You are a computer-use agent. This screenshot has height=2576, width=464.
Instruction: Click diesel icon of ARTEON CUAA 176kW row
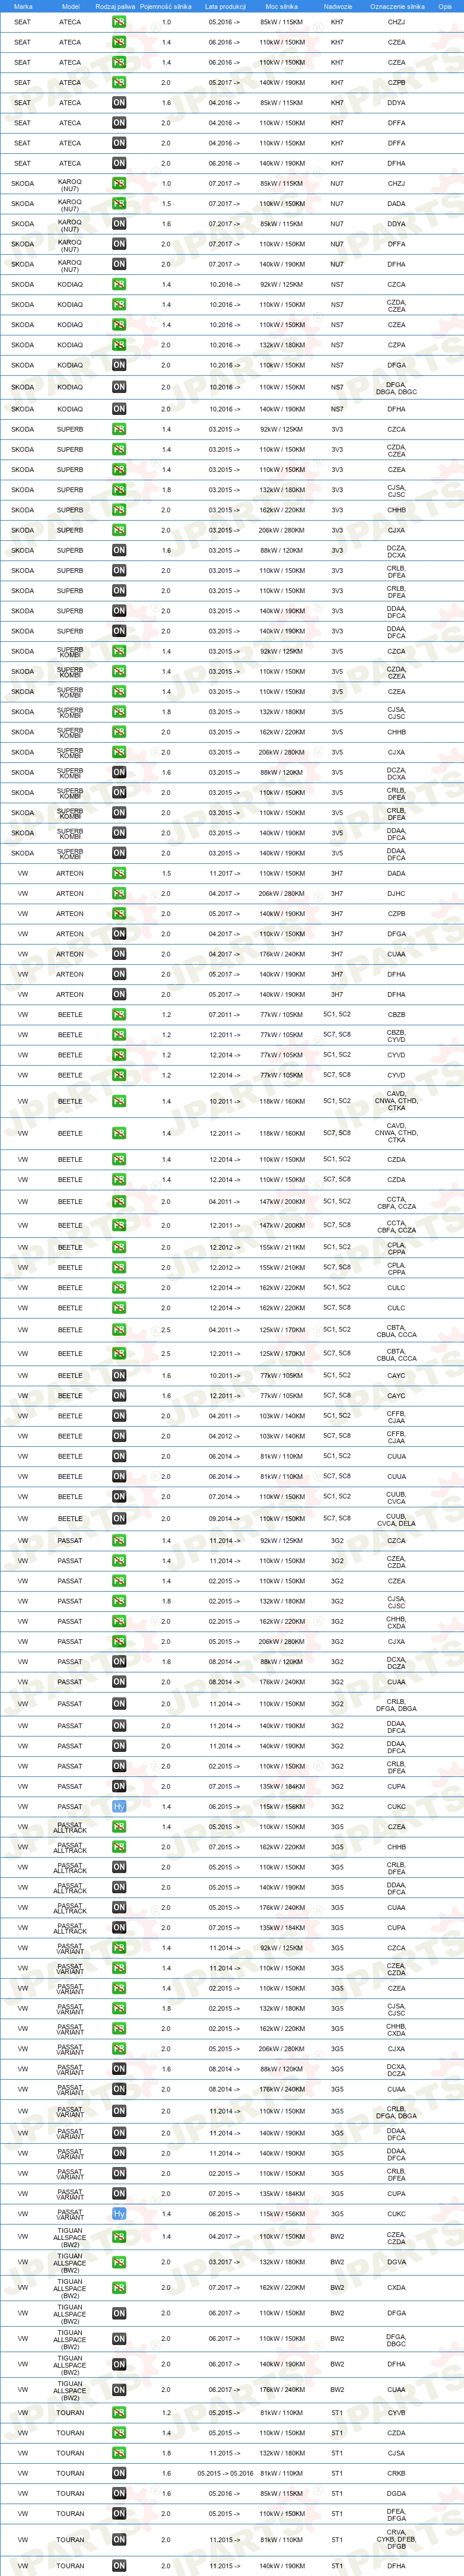[119, 954]
